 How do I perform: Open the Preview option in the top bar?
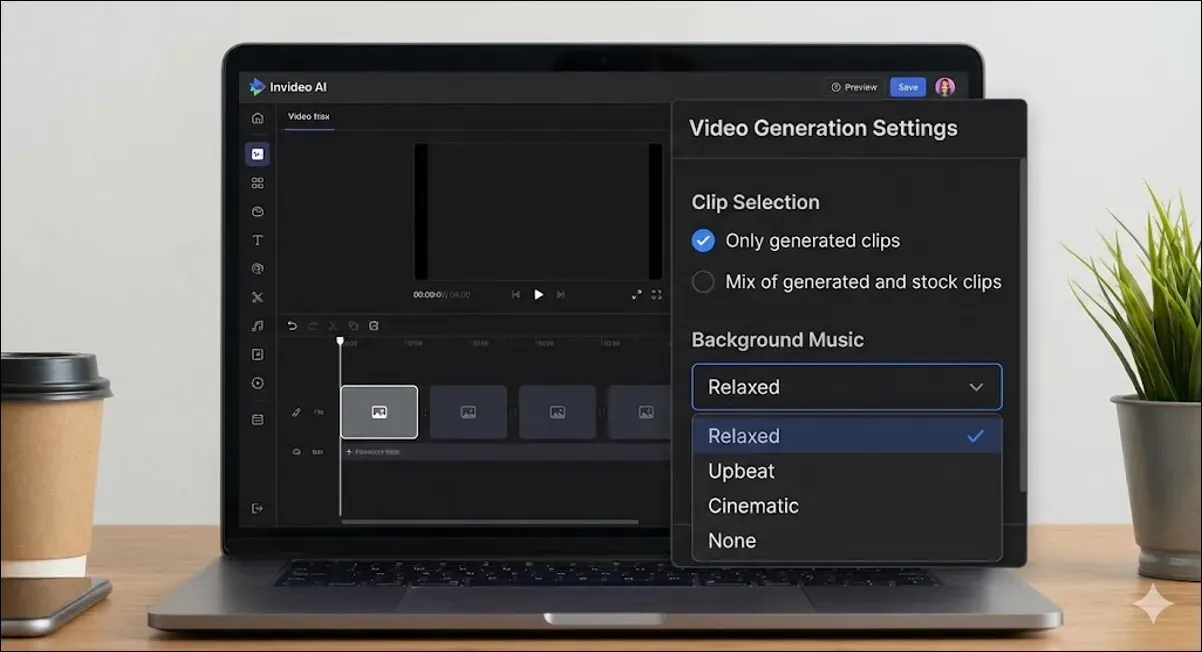click(855, 87)
